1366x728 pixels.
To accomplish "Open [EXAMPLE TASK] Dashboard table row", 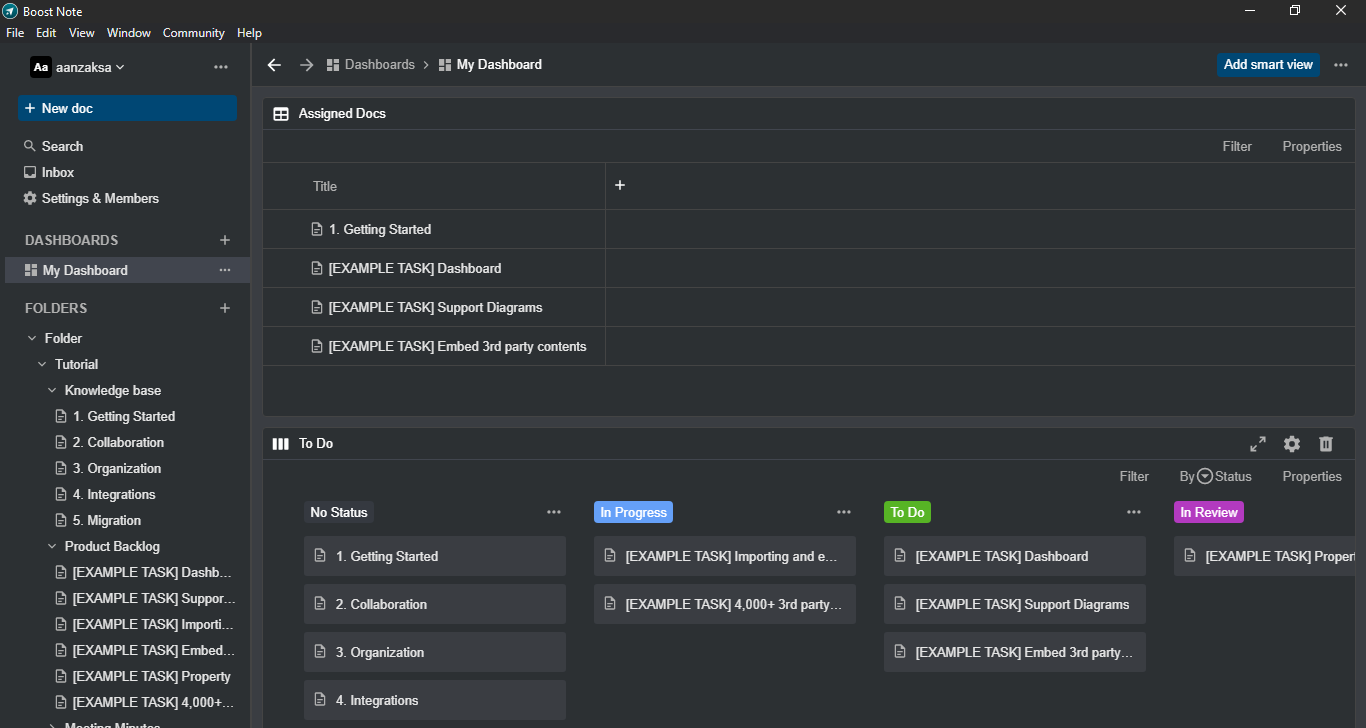I will point(415,268).
